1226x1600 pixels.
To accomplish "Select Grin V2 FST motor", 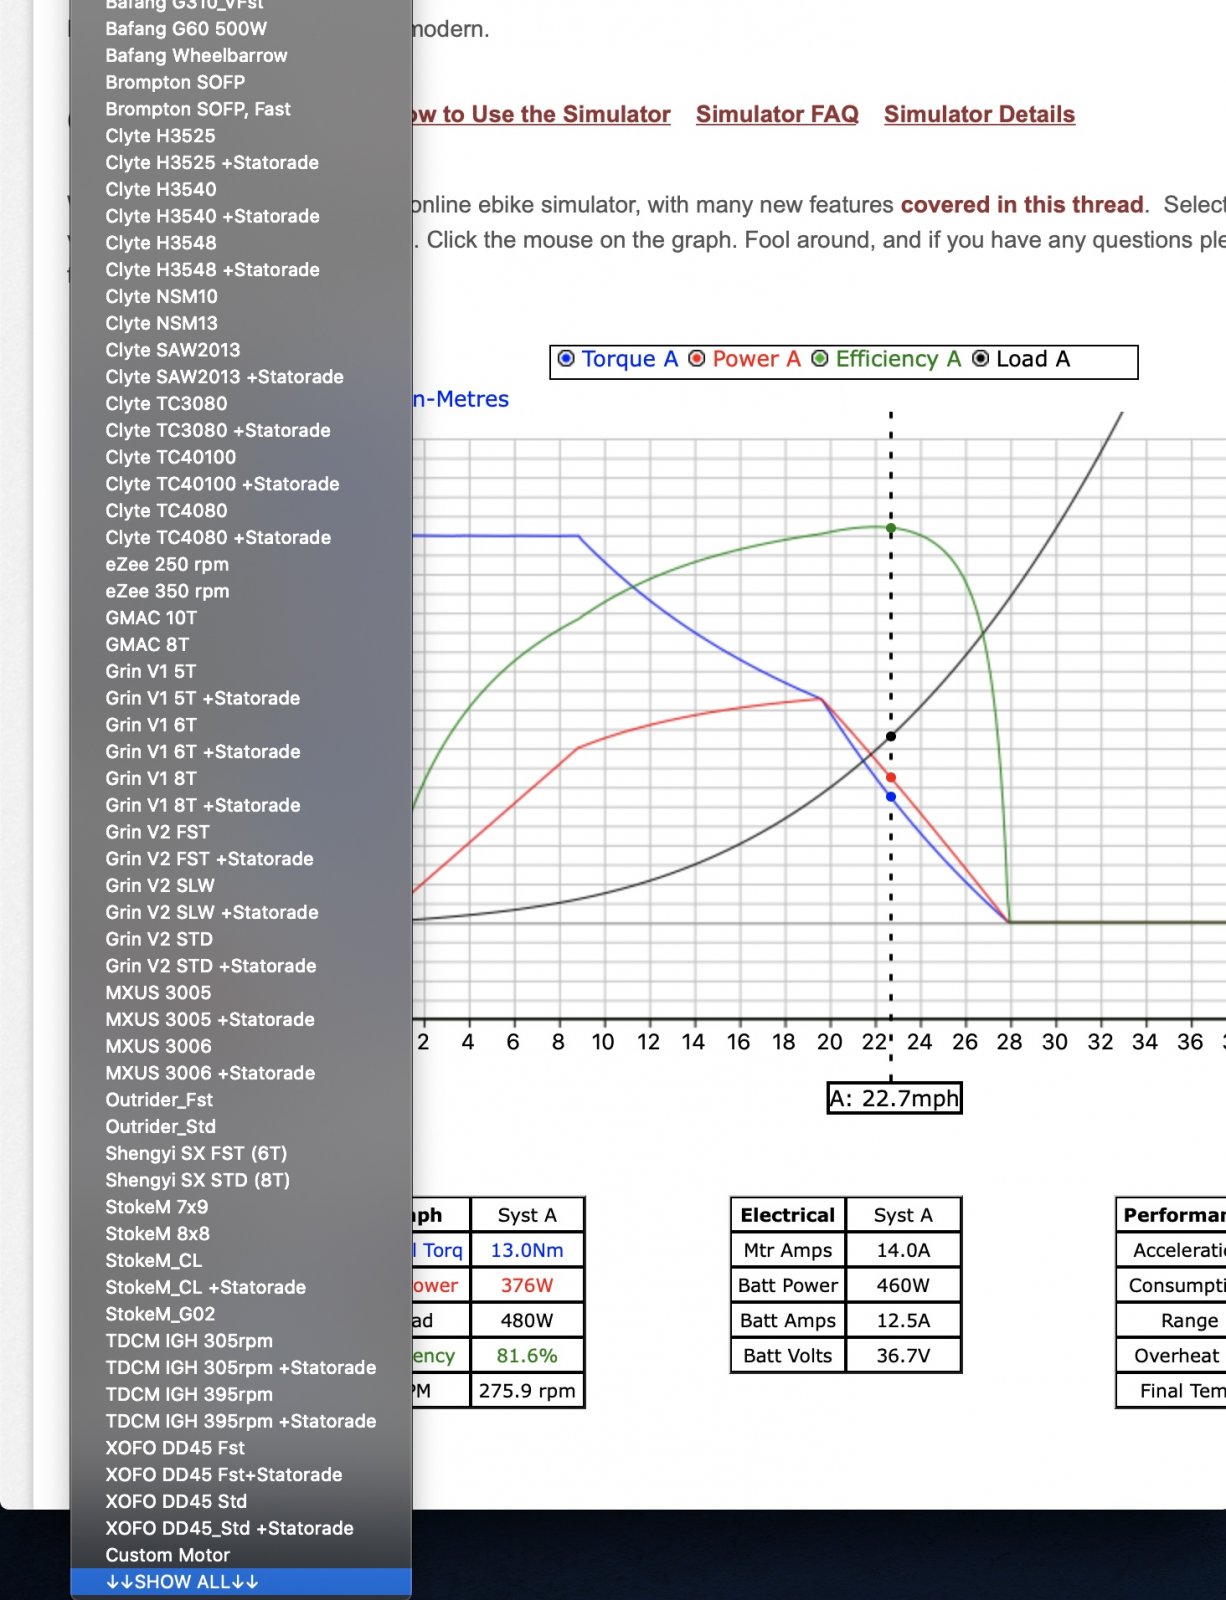I will [x=241, y=832].
